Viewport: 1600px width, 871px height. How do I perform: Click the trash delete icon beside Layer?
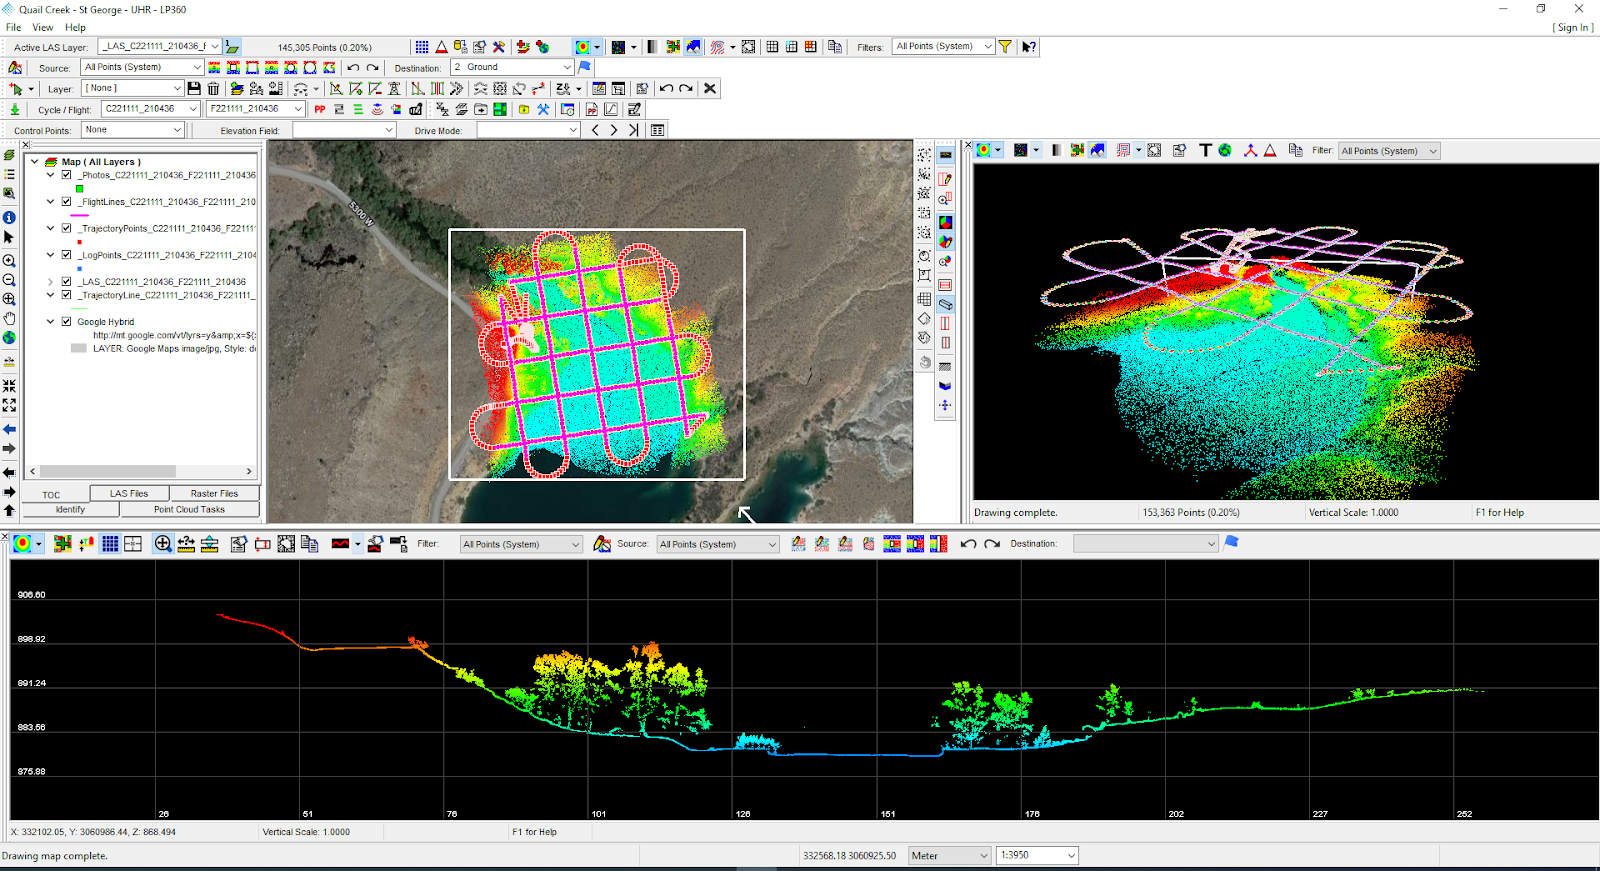[x=213, y=89]
